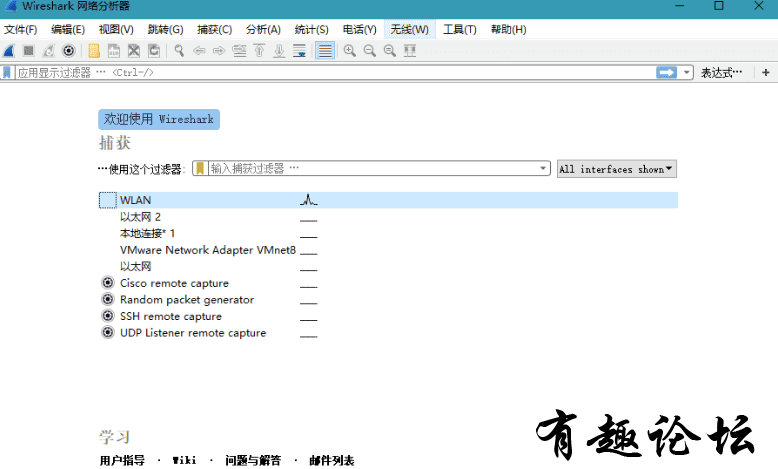Screen dimensions: 778x469
Task: Click the find packet magnifier icon
Action: click(179, 51)
